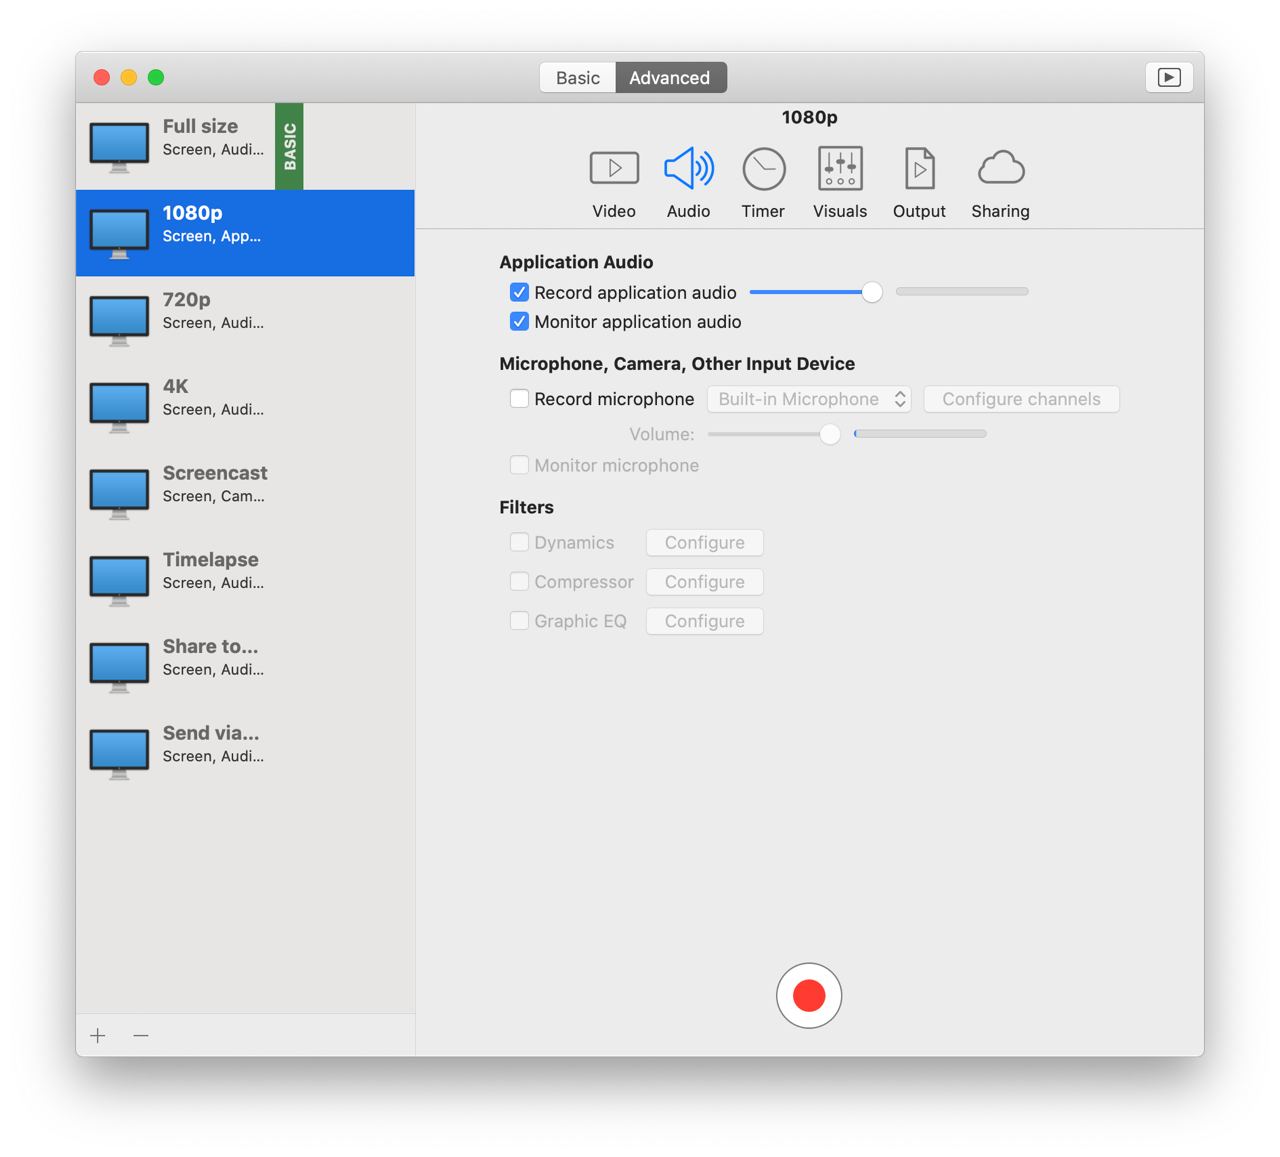The image size is (1280, 1157).
Task: Select the Timelapse preset monitor icon
Action: [119, 581]
